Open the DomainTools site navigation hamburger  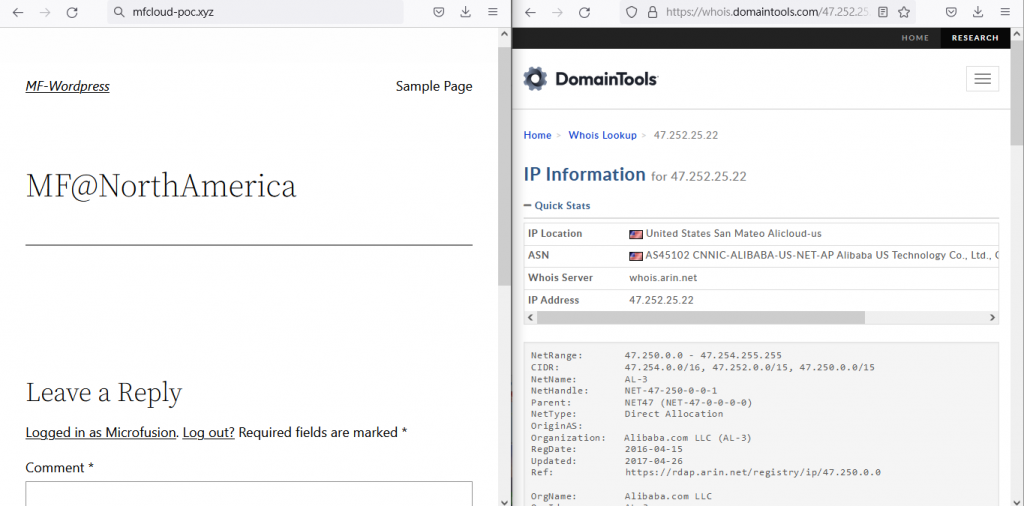coord(982,79)
